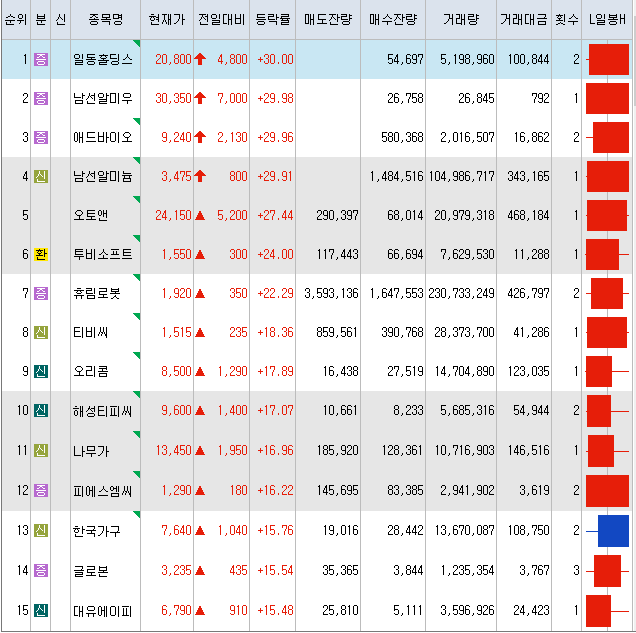Click the rise triangle in 글로본 row
Viewport: 636px width, 633px height.
coord(200,571)
